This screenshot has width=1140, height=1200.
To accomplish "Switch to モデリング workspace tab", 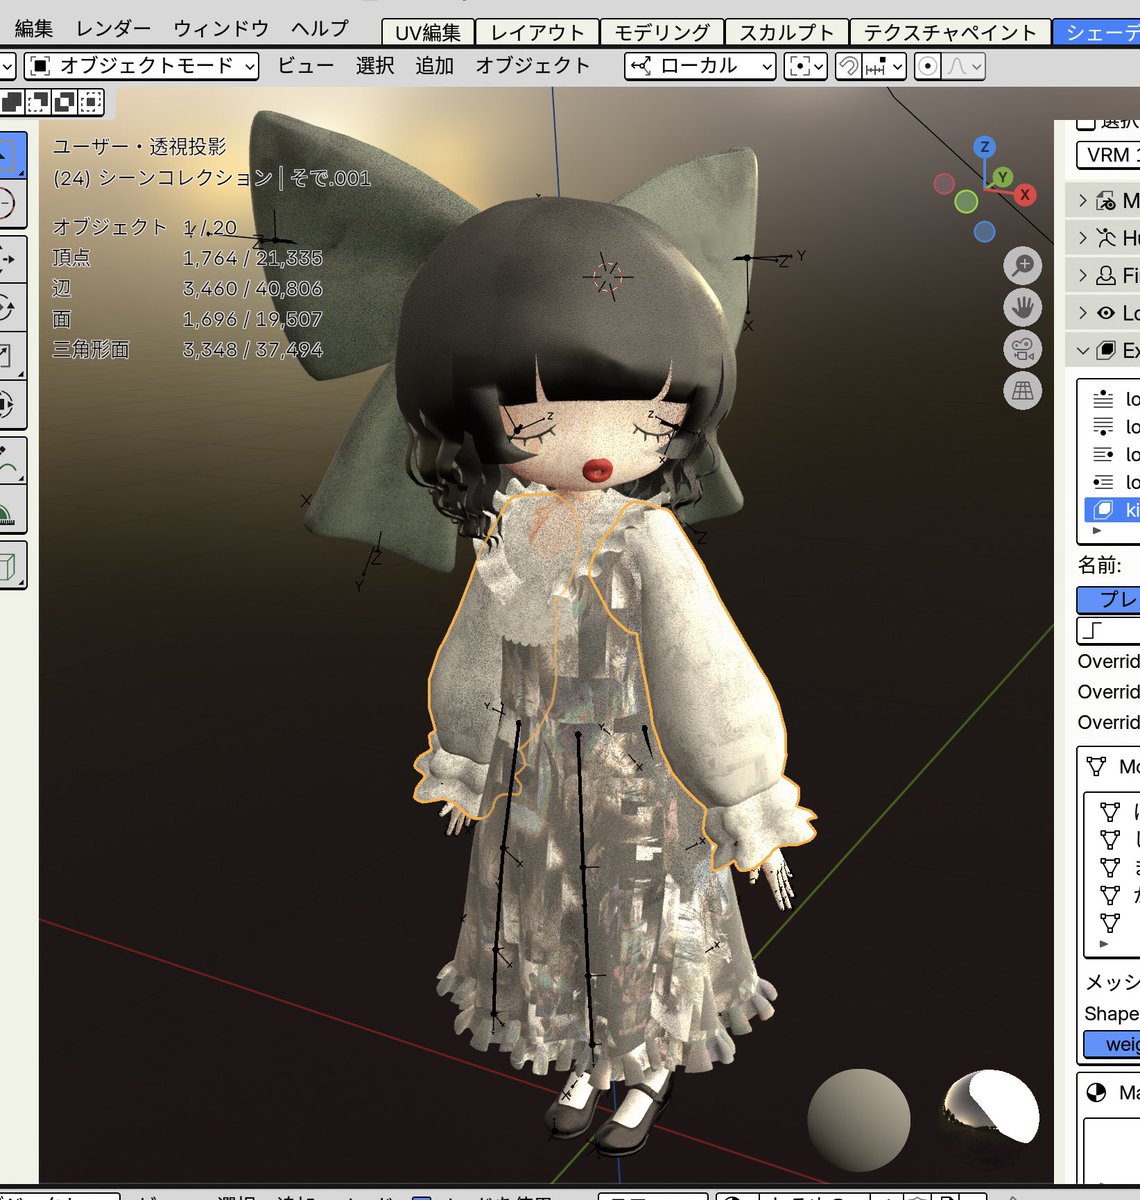I will pyautogui.click(x=662, y=32).
